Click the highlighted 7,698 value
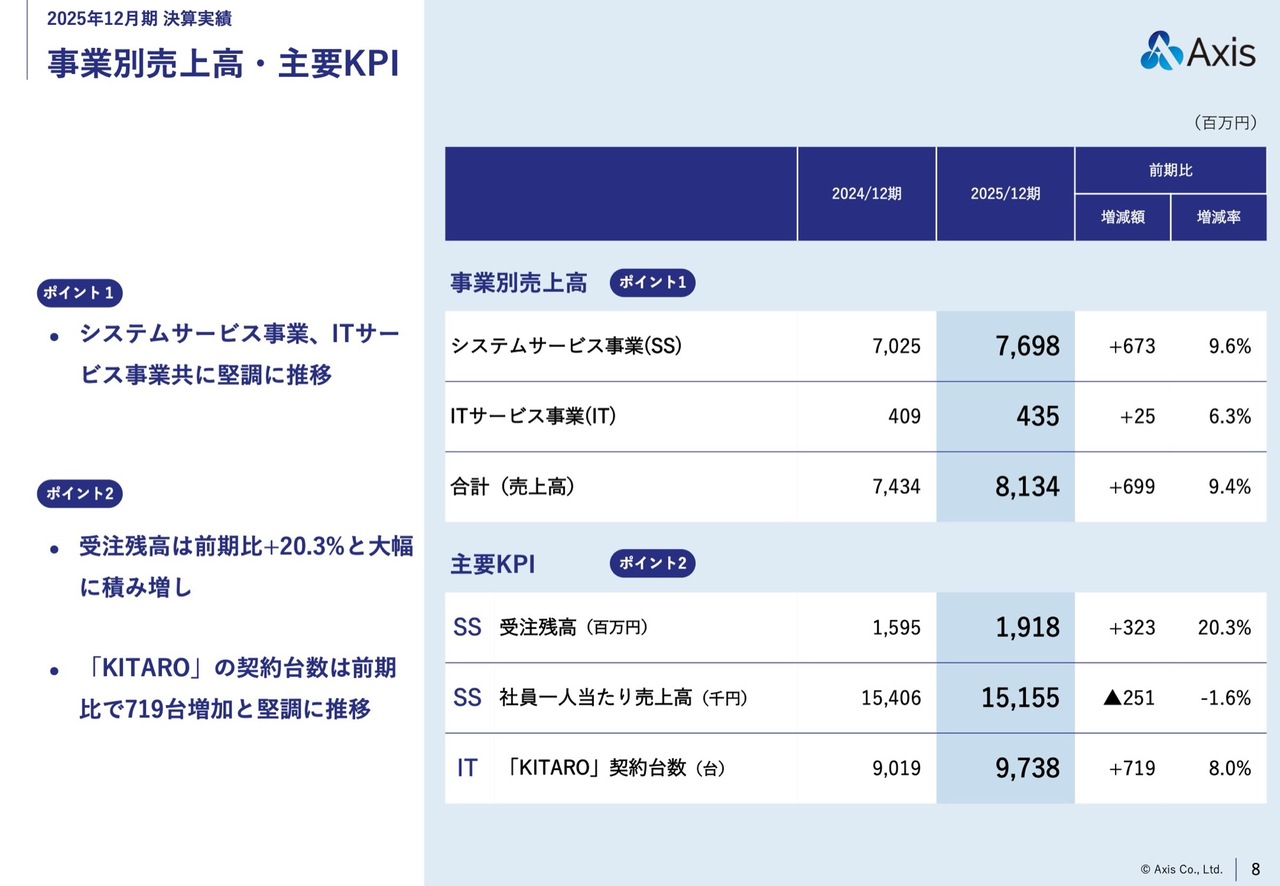 pos(1027,346)
